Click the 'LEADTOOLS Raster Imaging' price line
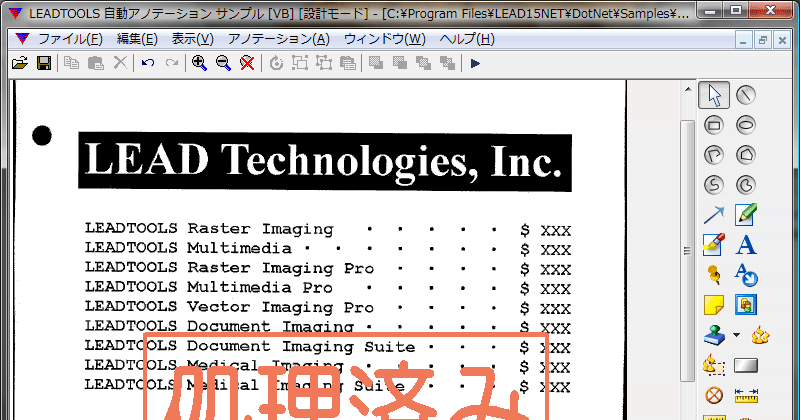 tap(328, 229)
